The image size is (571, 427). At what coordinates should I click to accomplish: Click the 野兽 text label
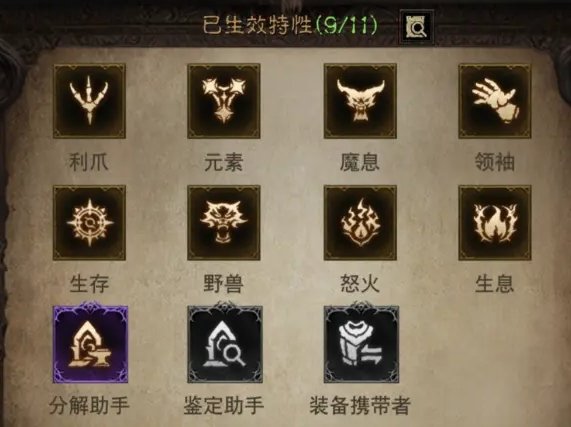pos(223,284)
